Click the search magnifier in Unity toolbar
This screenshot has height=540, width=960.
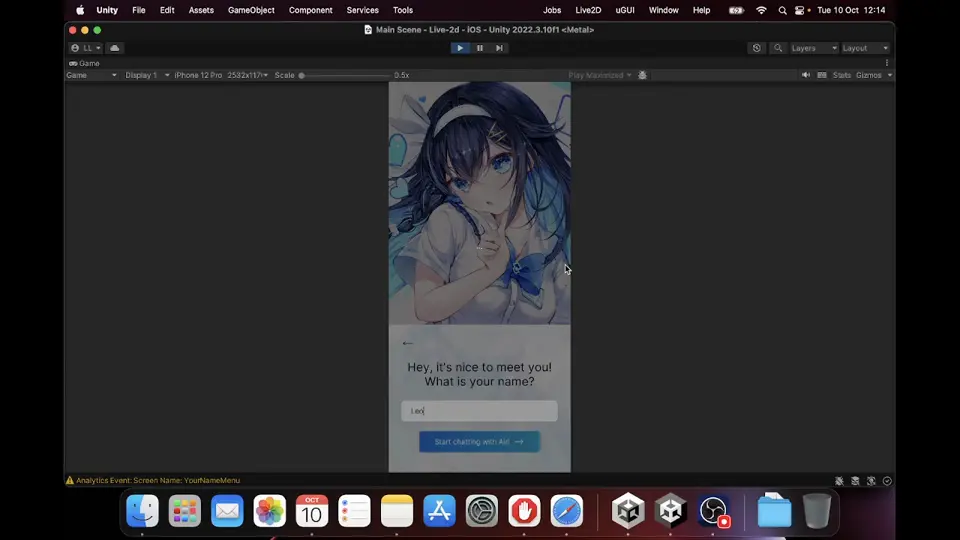pyautogui.click(x=778, y=48)
